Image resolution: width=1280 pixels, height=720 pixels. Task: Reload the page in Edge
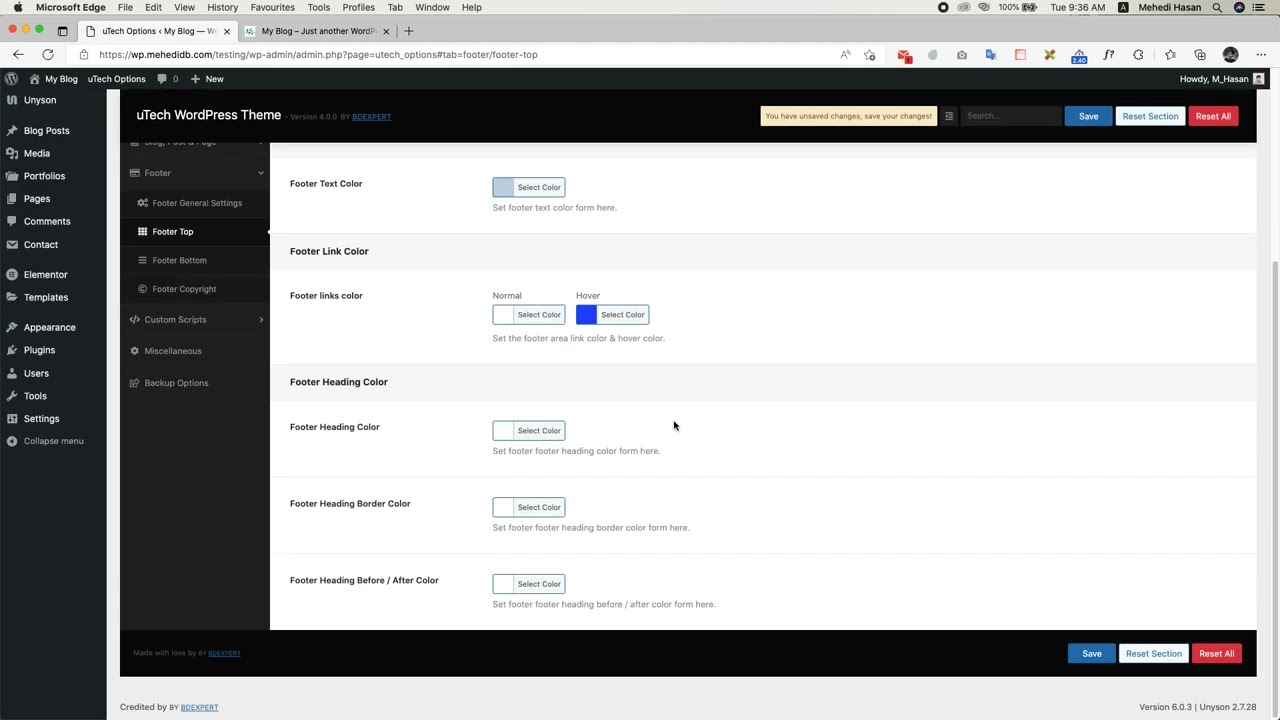(48, 55)
